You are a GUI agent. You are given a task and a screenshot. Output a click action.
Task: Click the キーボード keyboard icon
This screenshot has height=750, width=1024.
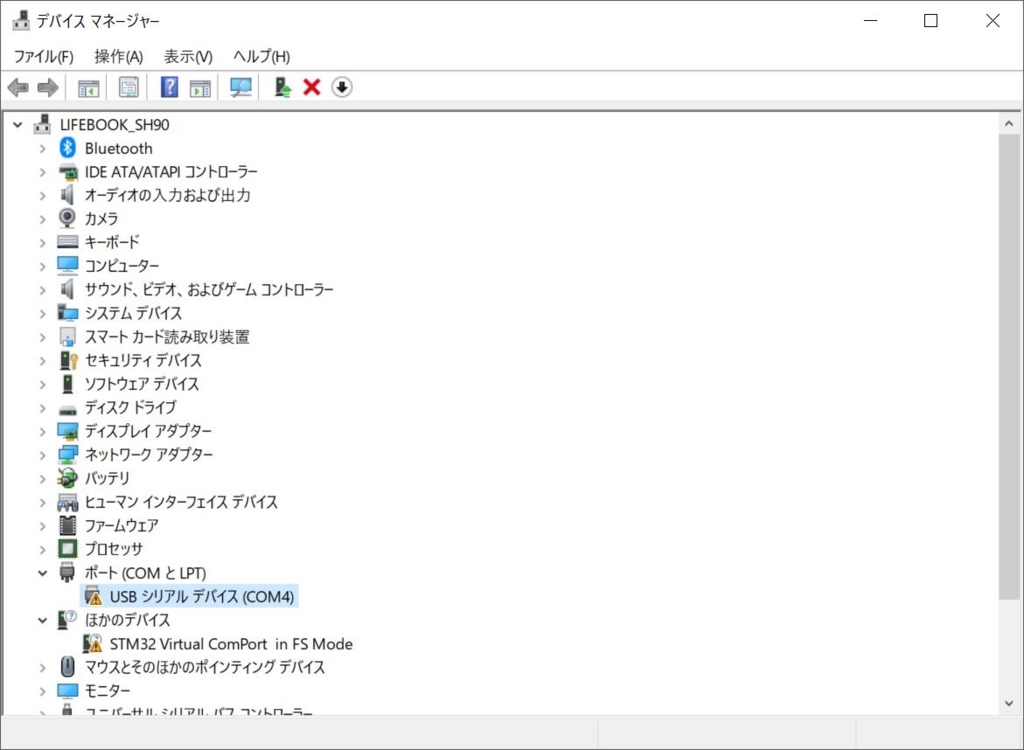pyautogui.click(x=67, y=242)
